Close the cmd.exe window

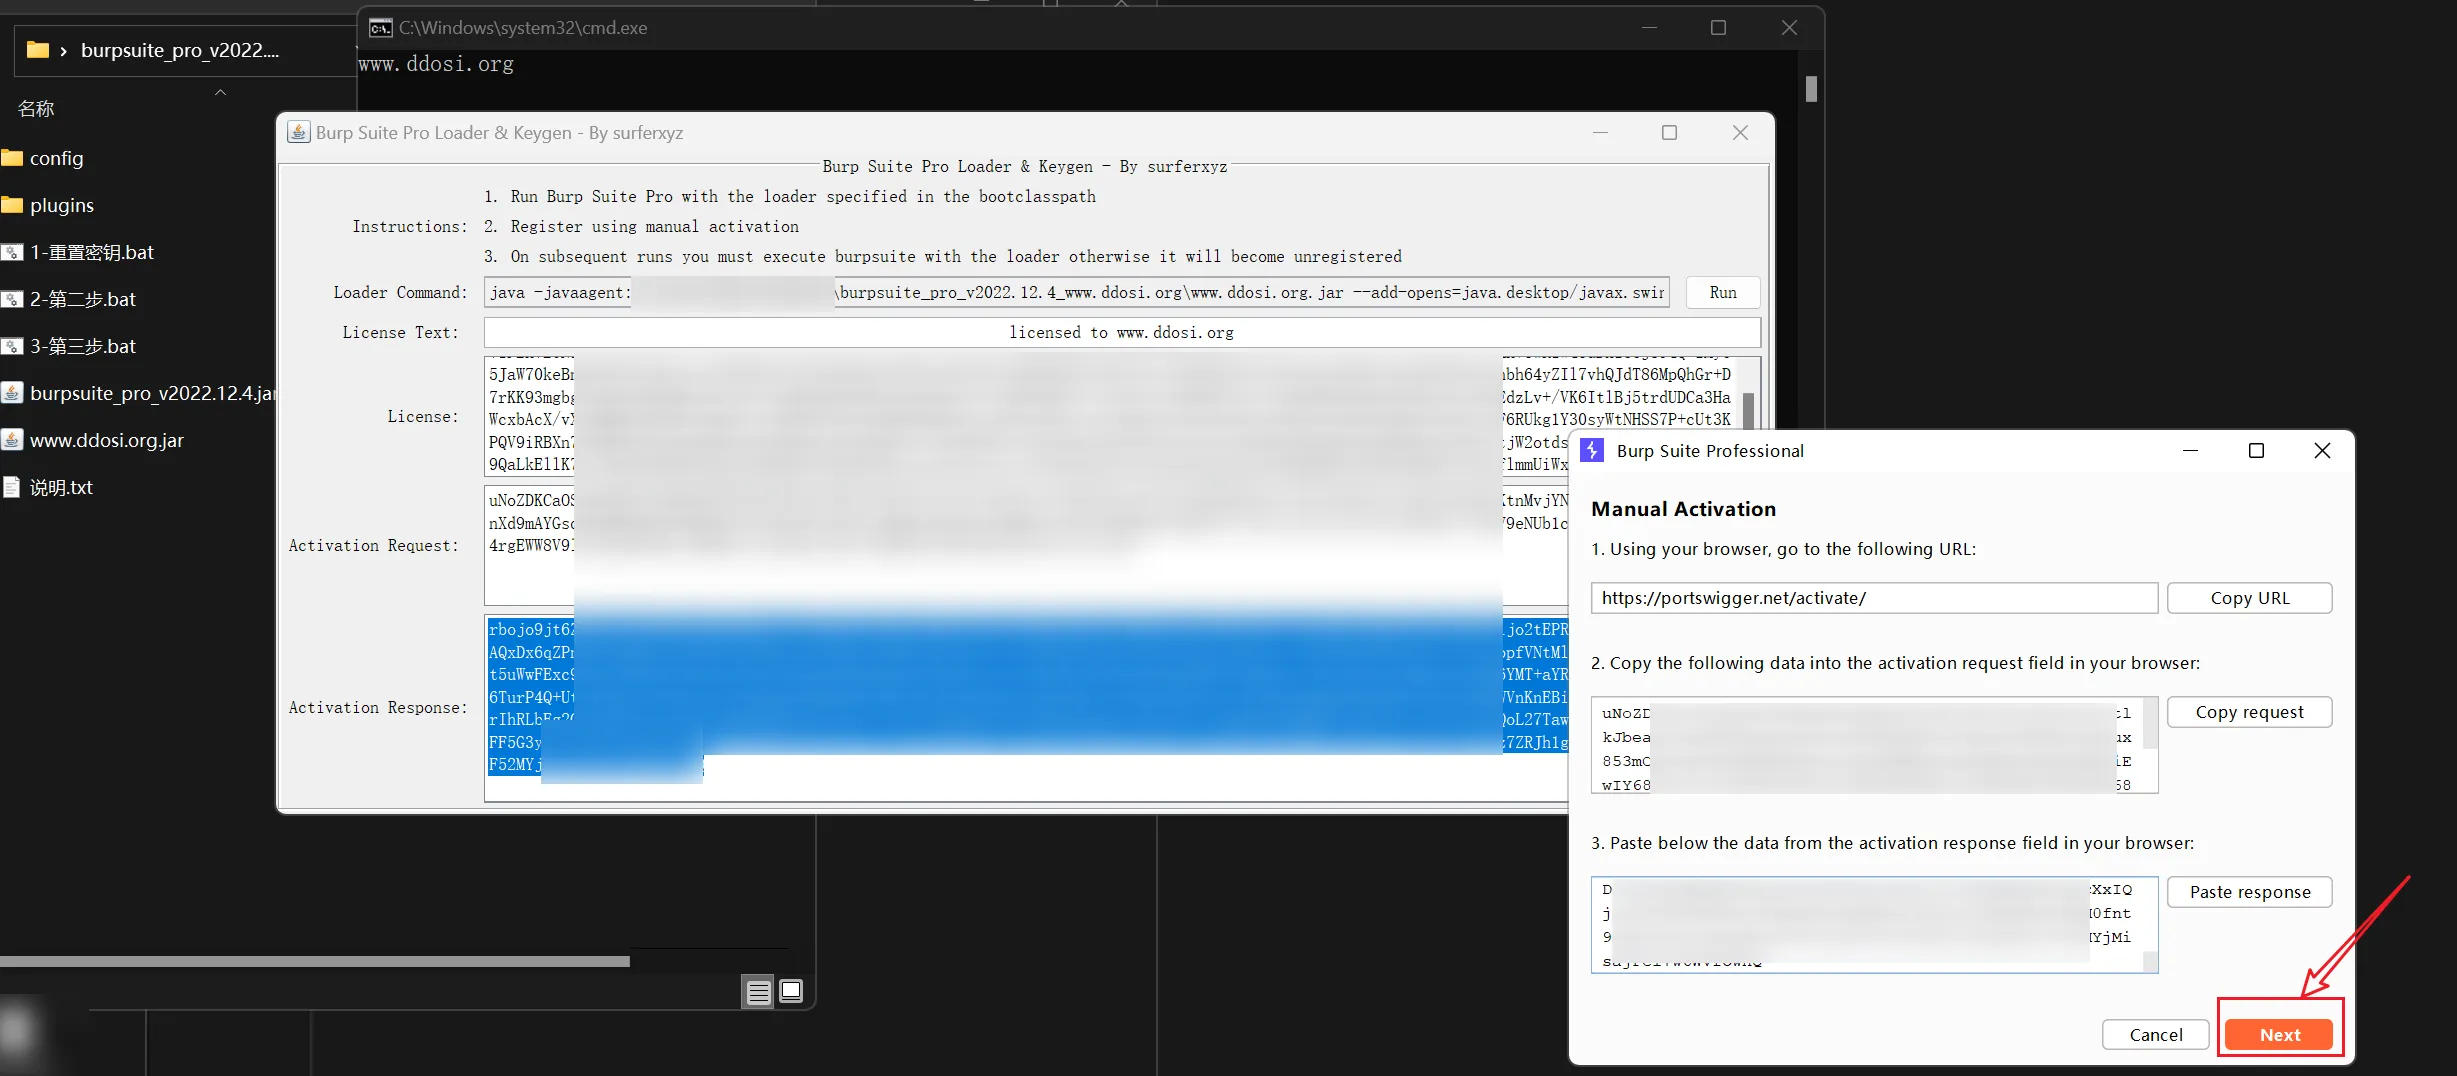pyautogui.click(x=1789, y=27)
